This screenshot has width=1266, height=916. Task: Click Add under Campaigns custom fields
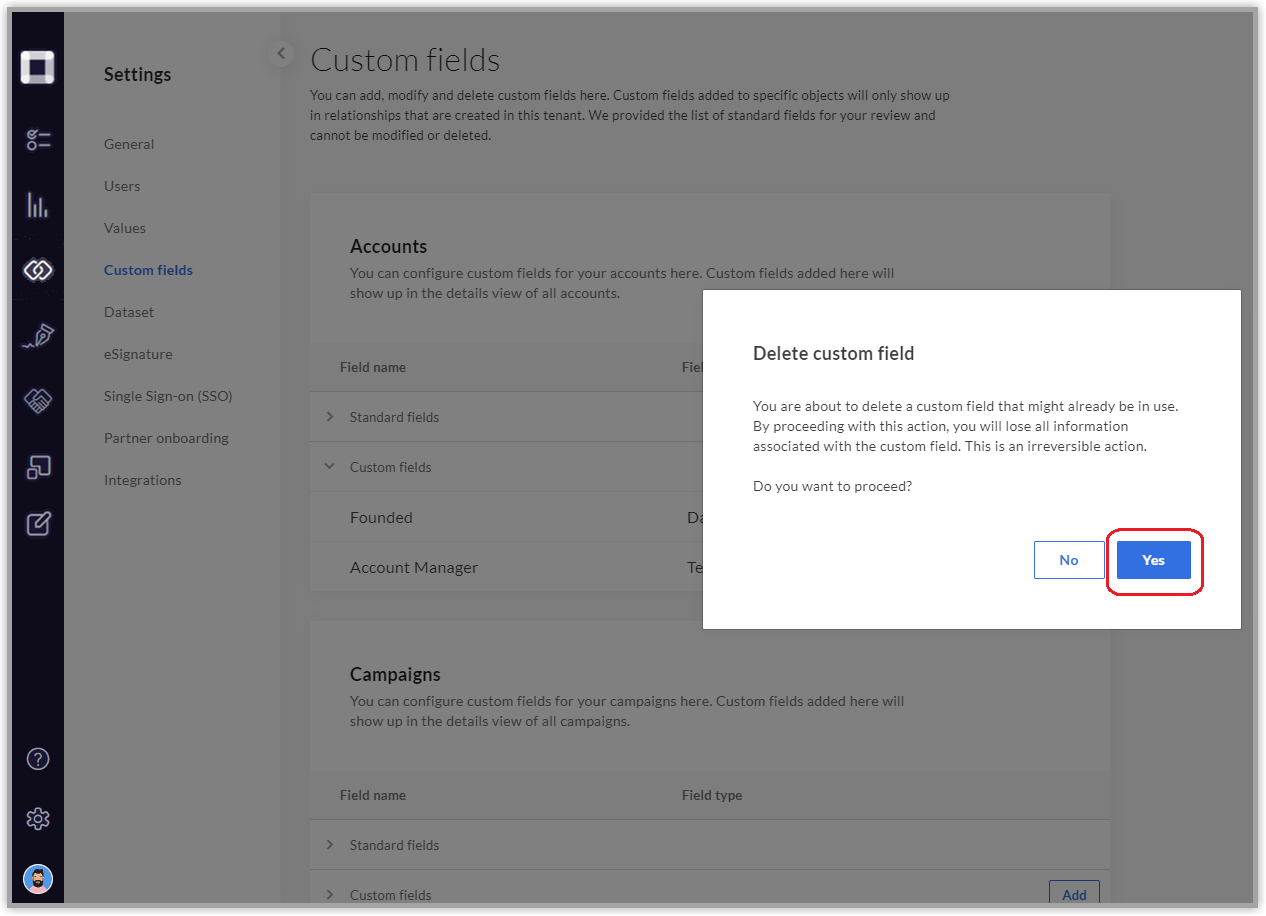[x=1074, y=894]
